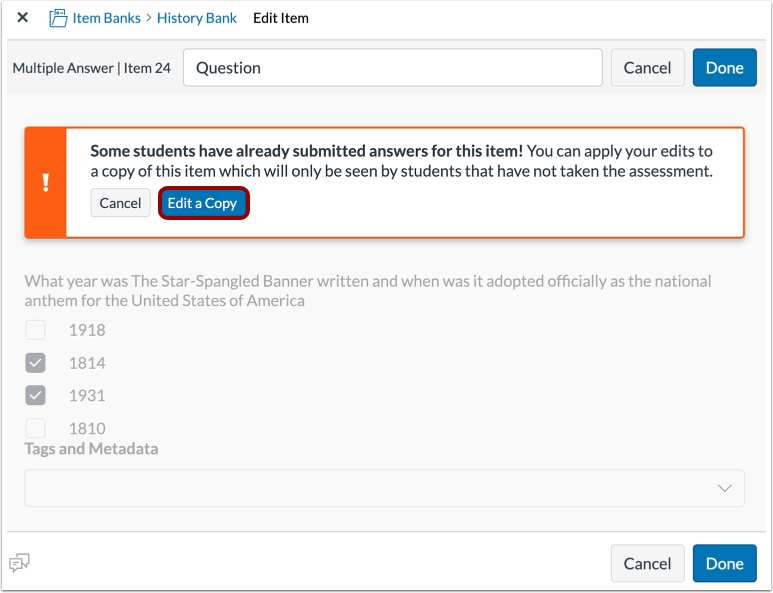This screenshot has height=593, width=773.
Task: Open the feedback icon at bottom left
Action: [19, 563]
